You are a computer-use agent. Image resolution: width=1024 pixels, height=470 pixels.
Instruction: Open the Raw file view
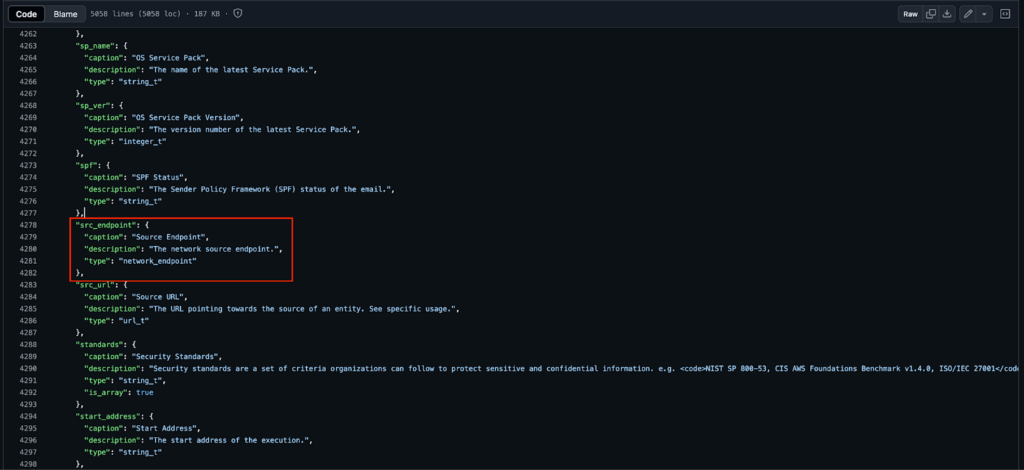pos(910,14)
